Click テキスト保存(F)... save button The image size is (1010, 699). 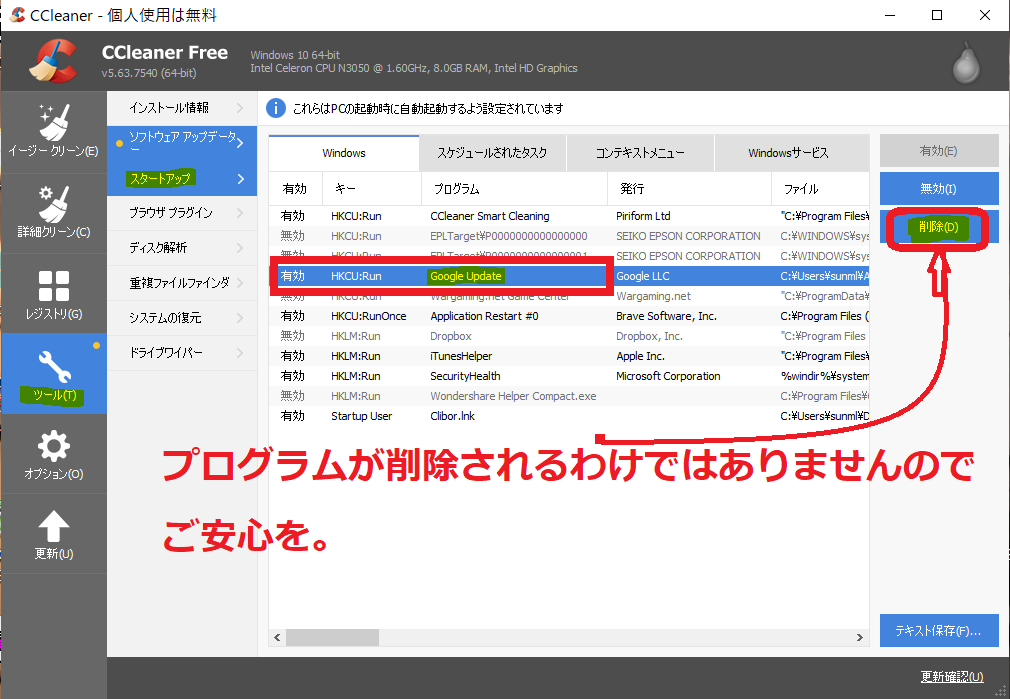[939, 631]
